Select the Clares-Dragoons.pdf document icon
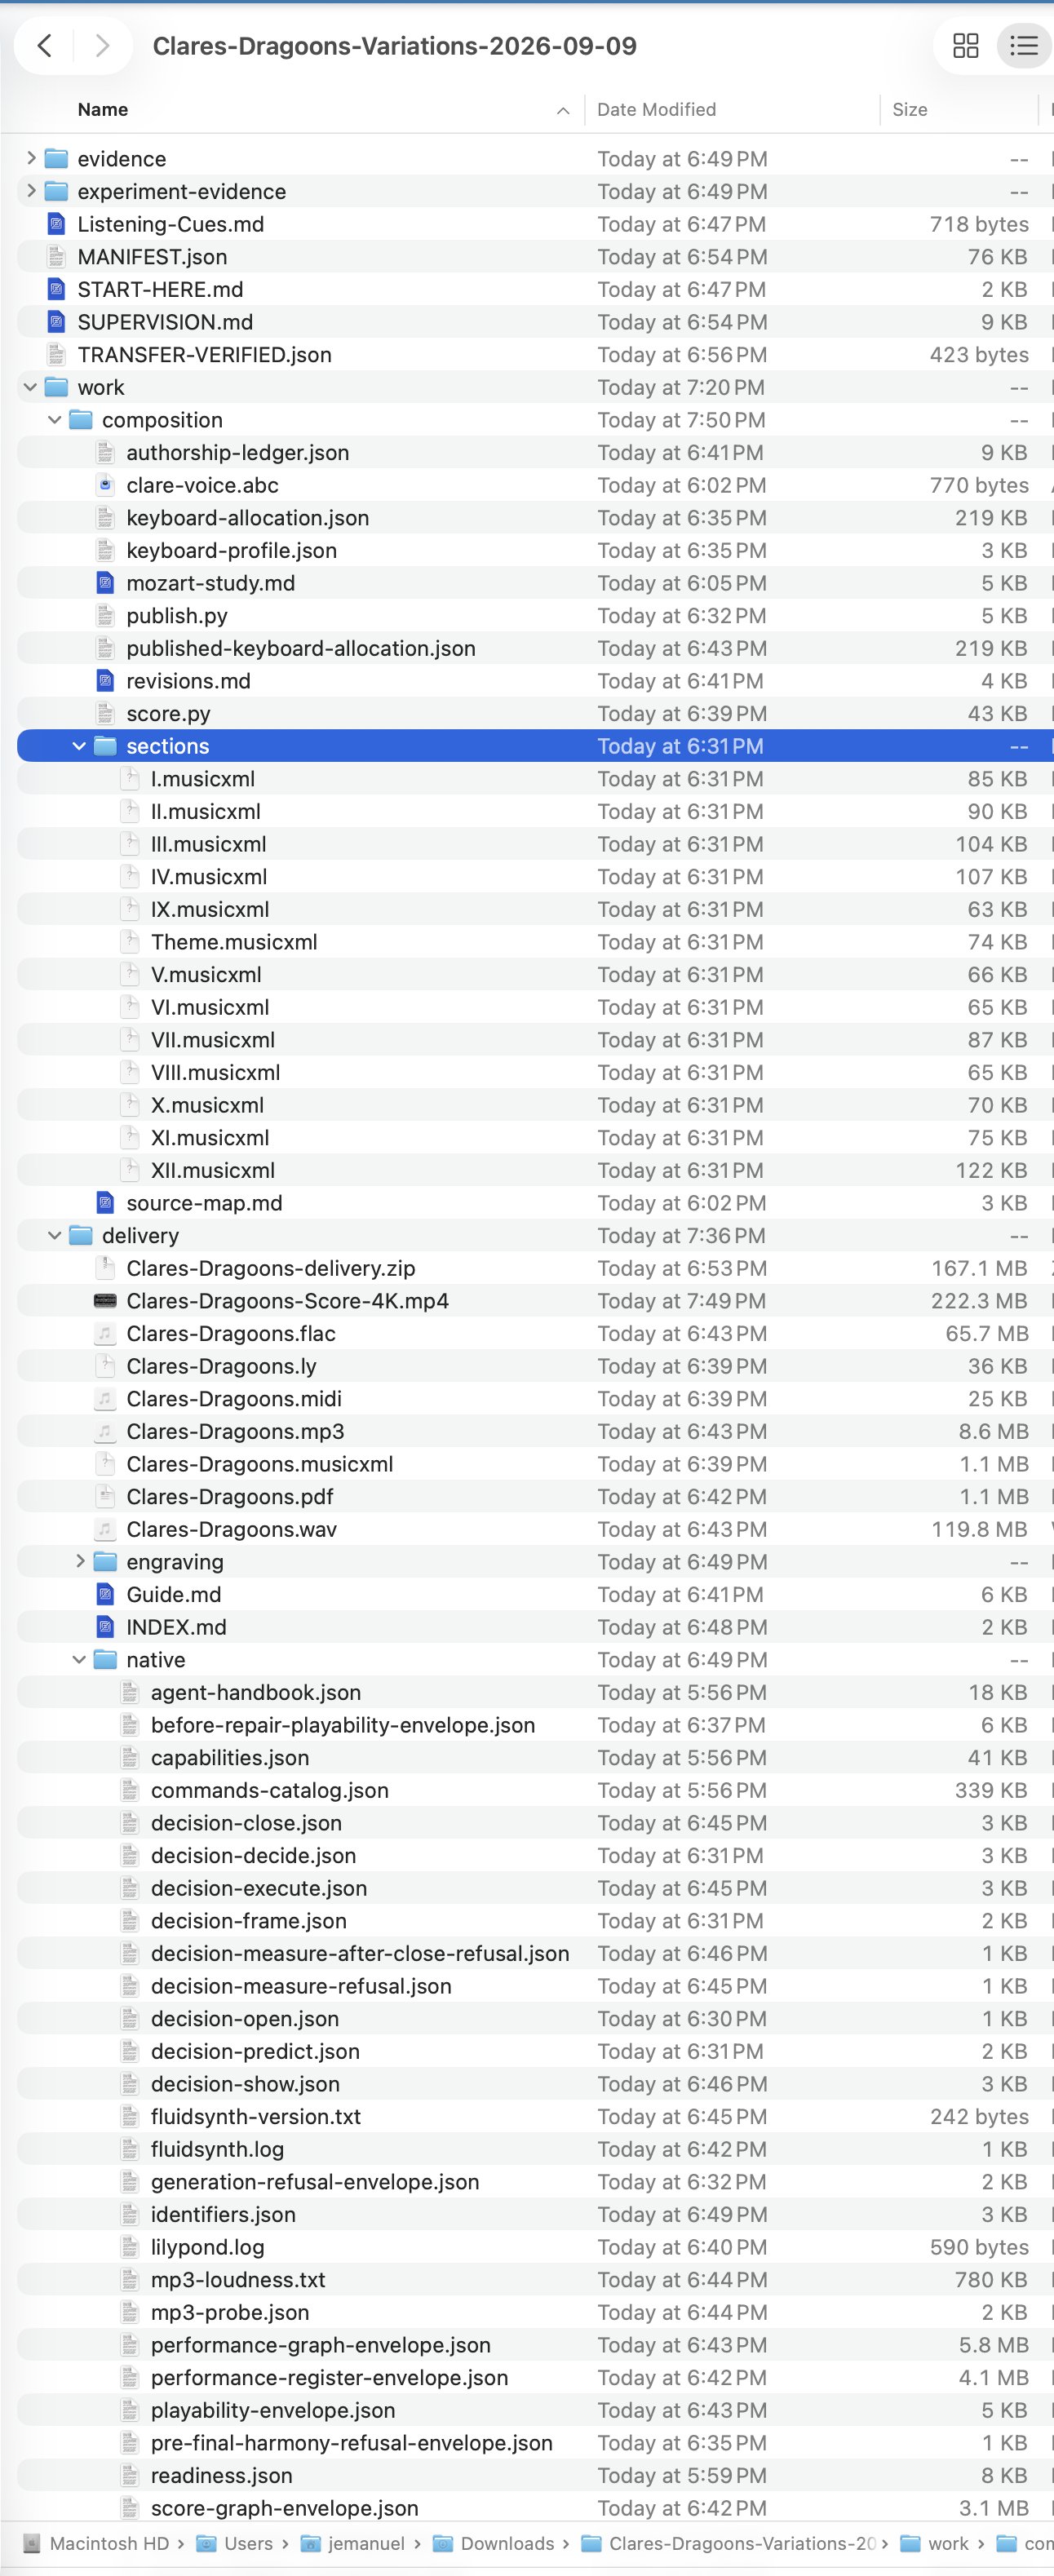Screen dimensions: 1054x2576 pos(105,1497)
